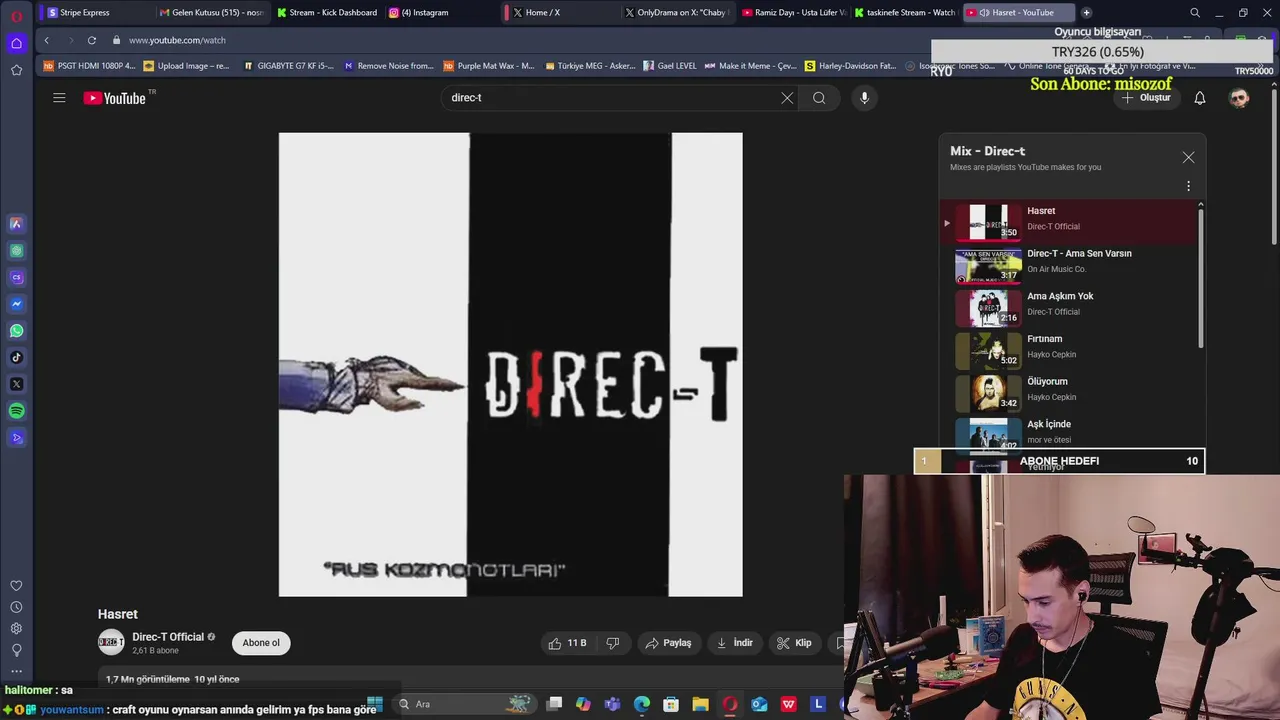
Task: Like the Hasret video
Action: point(567,643)
